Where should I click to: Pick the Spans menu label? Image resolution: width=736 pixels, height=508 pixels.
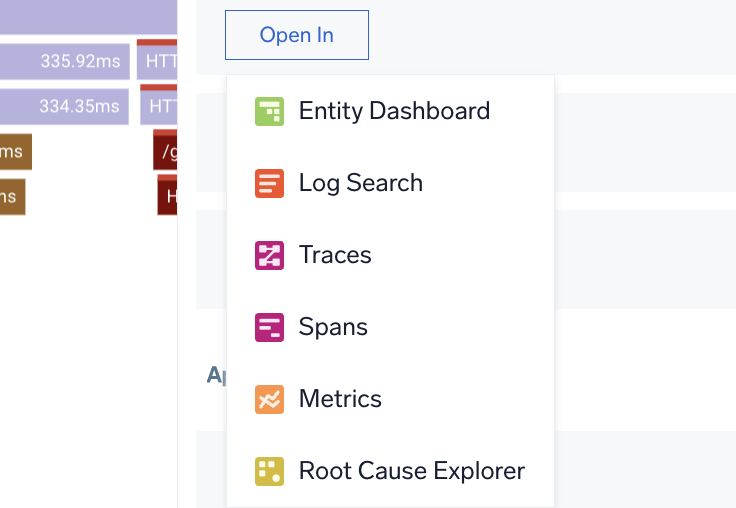[x=333, y=327]
